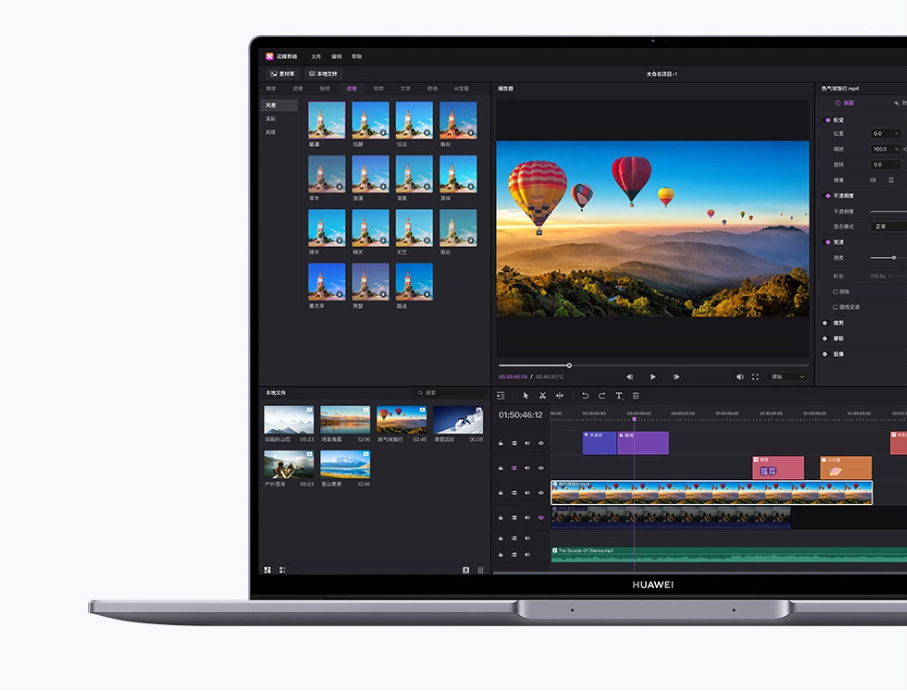Redo the last edit action
The width and height of the screenshot is (907, 691).
pyautogui.click(x=601, y=395)
